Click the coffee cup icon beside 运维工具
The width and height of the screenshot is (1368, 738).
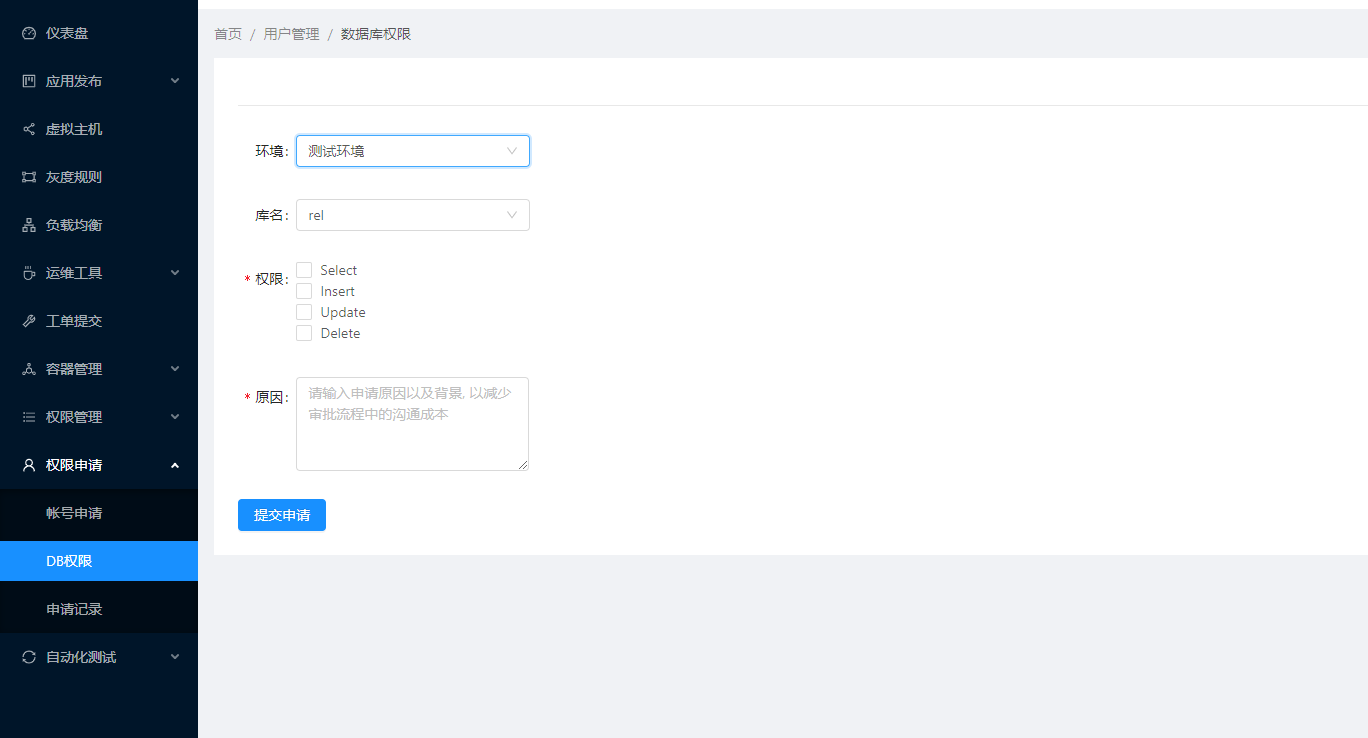point(29,273)
